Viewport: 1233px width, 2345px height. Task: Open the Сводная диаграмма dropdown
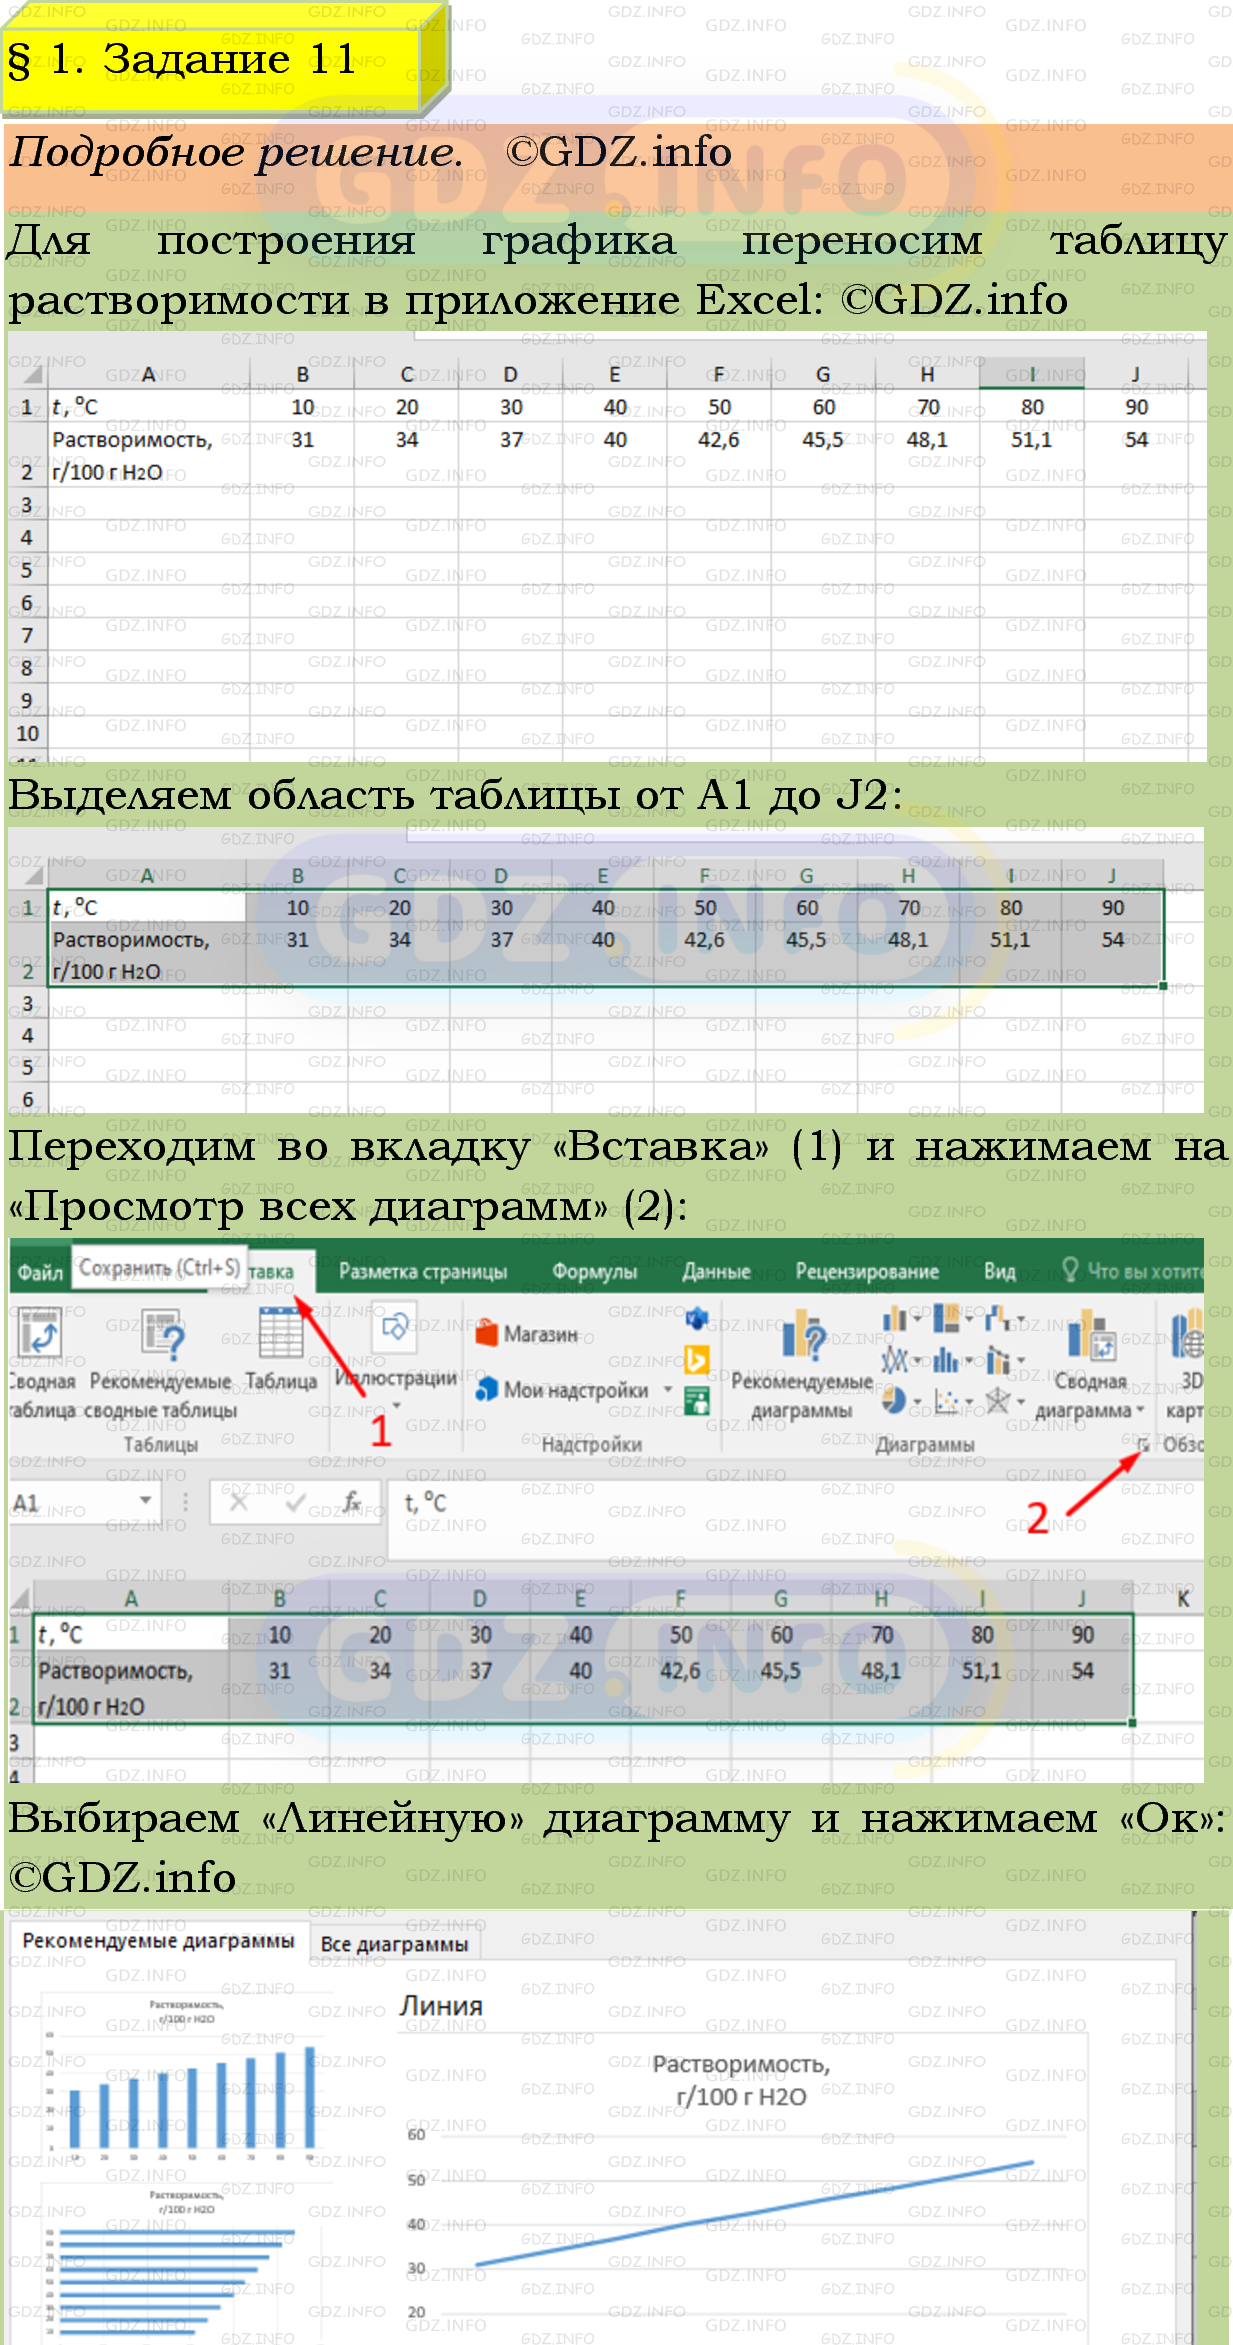pyautogui.click(x=1141, y=1411)
